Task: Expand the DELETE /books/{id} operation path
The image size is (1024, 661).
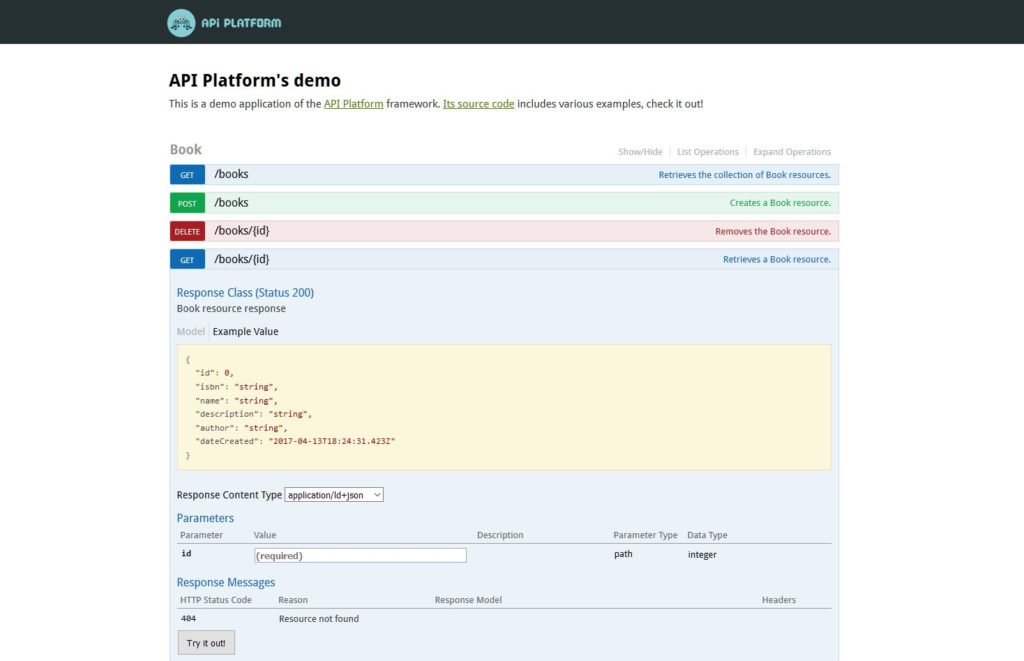Action: [242, 231]
